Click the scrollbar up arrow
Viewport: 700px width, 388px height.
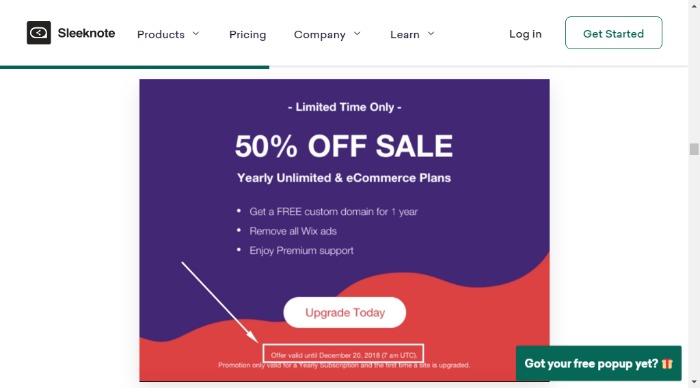point(694,4)
